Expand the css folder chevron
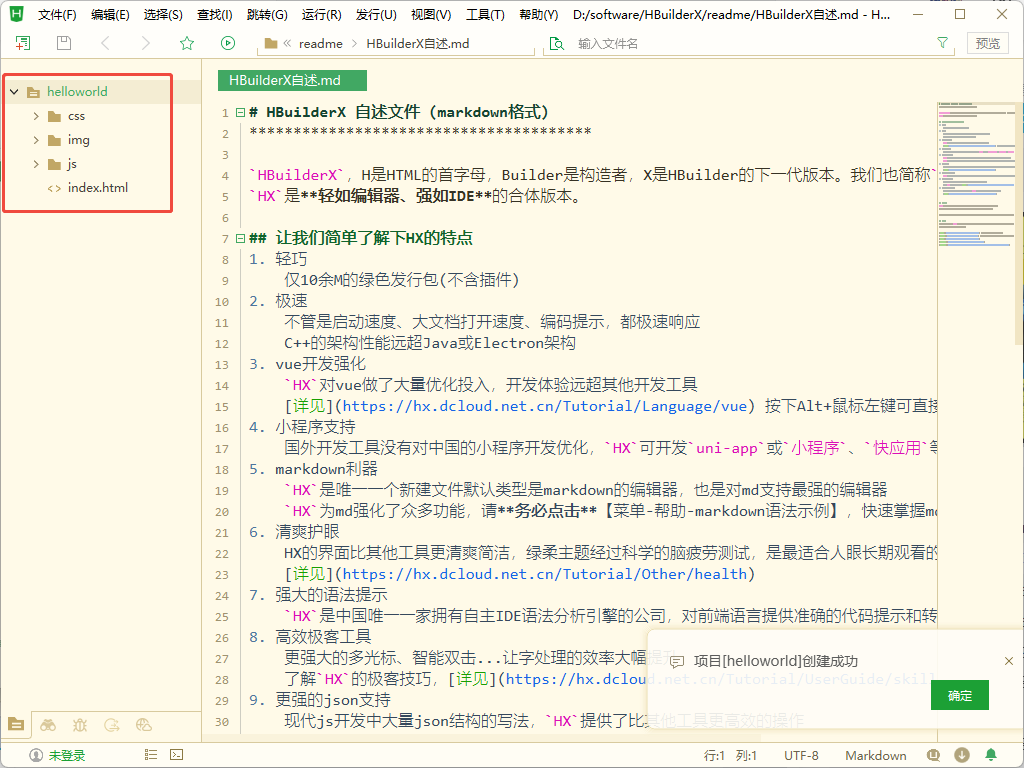The image size is (1024, 768). tap(36, 116)
